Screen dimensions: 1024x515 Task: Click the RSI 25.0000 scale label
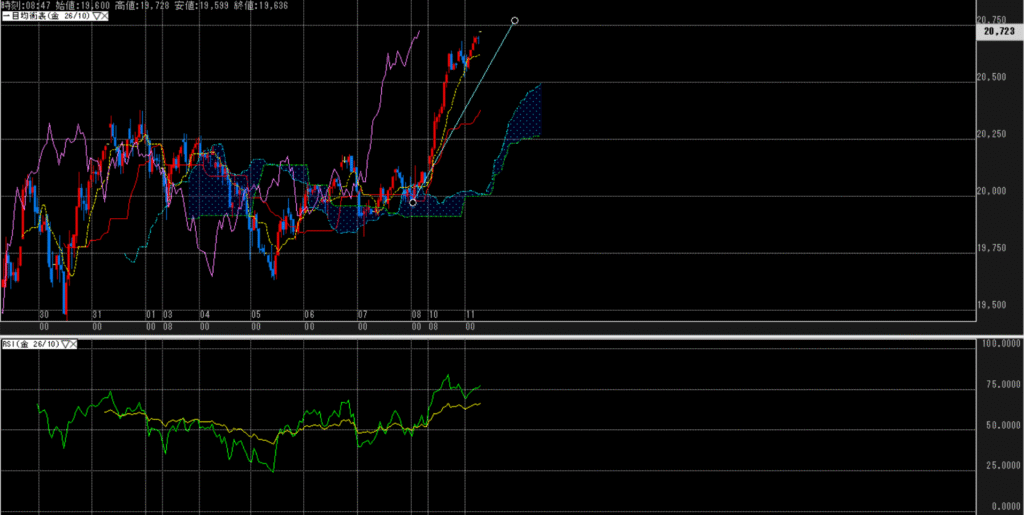tap(999, 466)
